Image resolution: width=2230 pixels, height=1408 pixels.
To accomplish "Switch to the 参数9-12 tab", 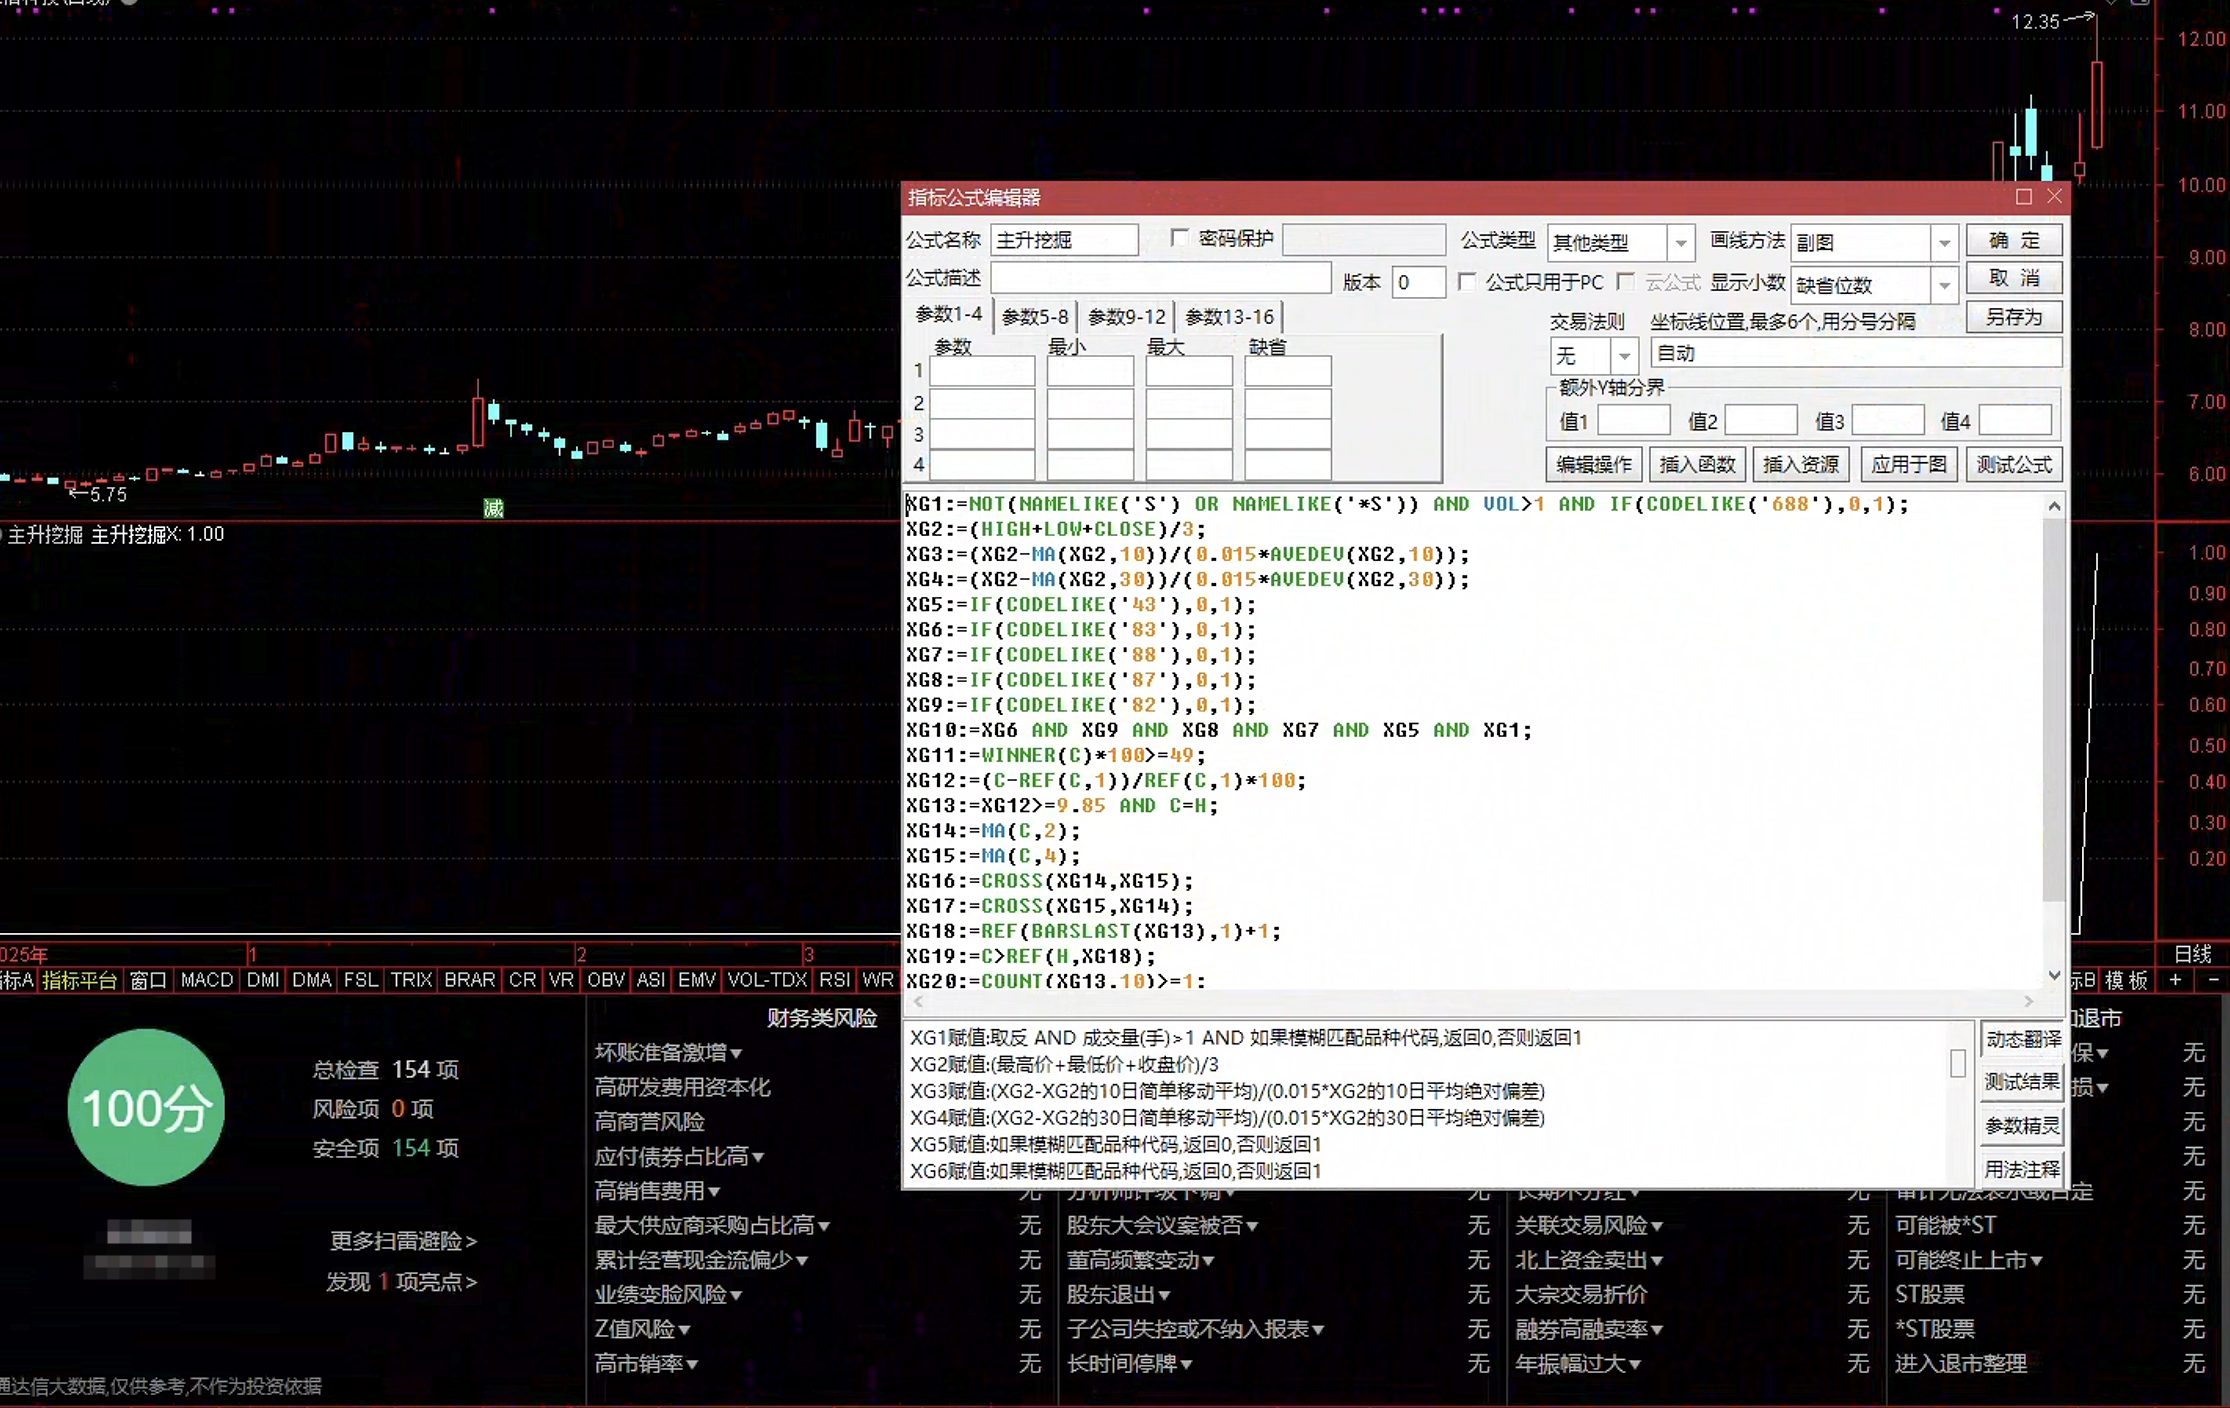I will point(1126,317).
